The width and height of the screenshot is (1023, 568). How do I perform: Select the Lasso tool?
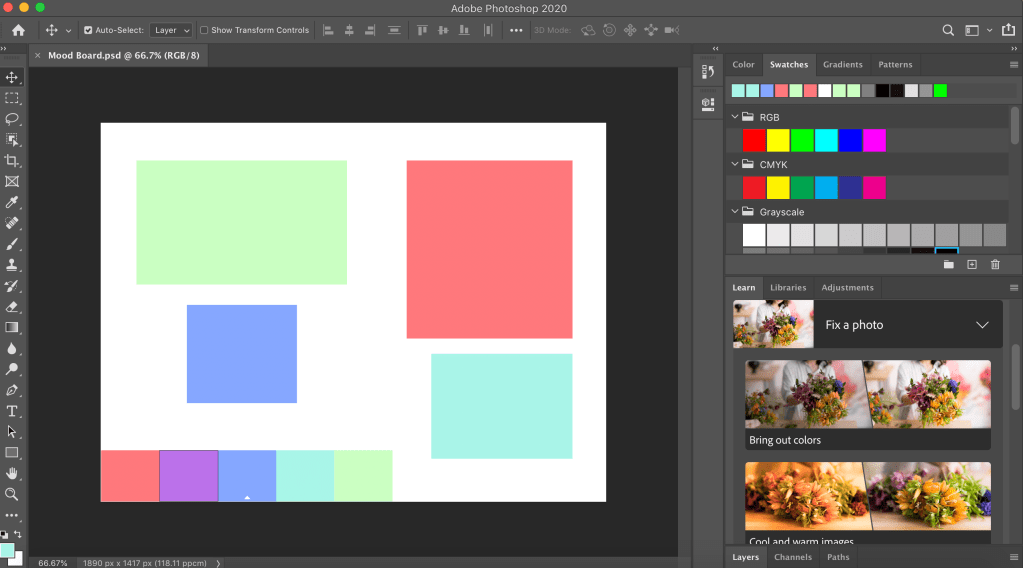point(12,119)
